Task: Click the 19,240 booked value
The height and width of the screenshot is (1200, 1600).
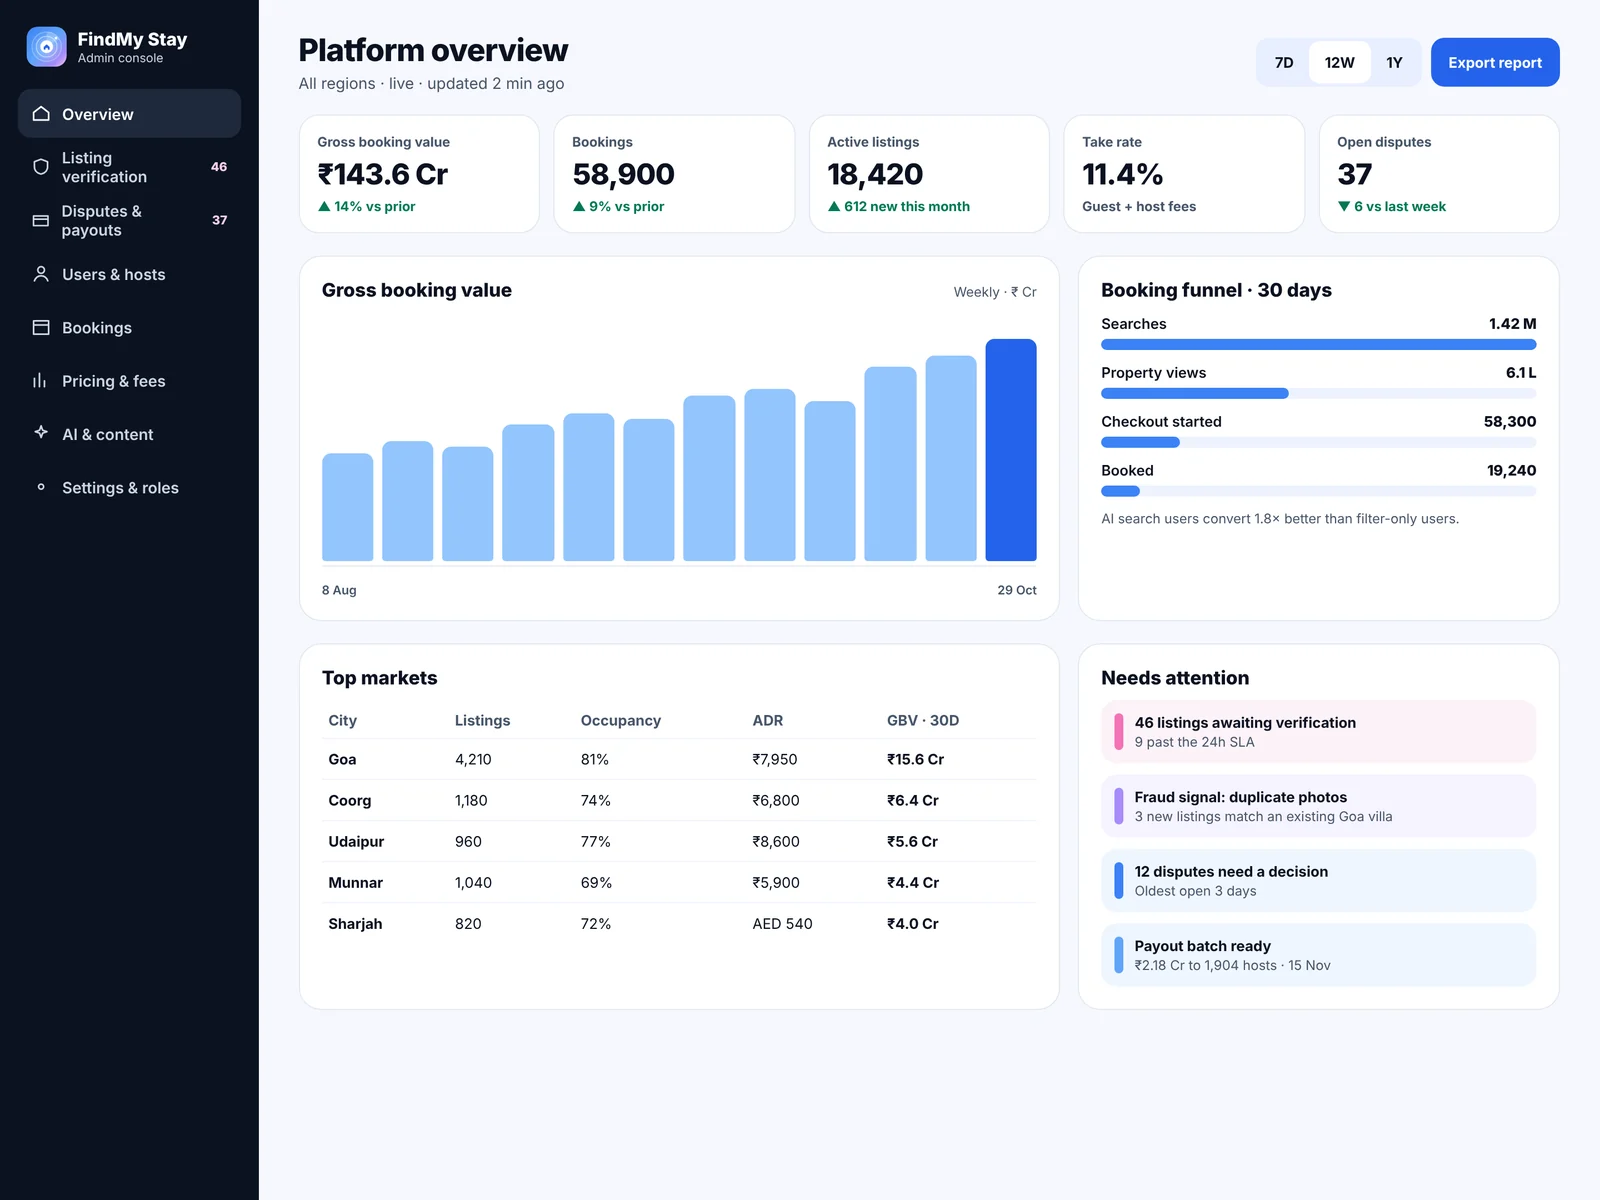Action: tap(1511, 470)
